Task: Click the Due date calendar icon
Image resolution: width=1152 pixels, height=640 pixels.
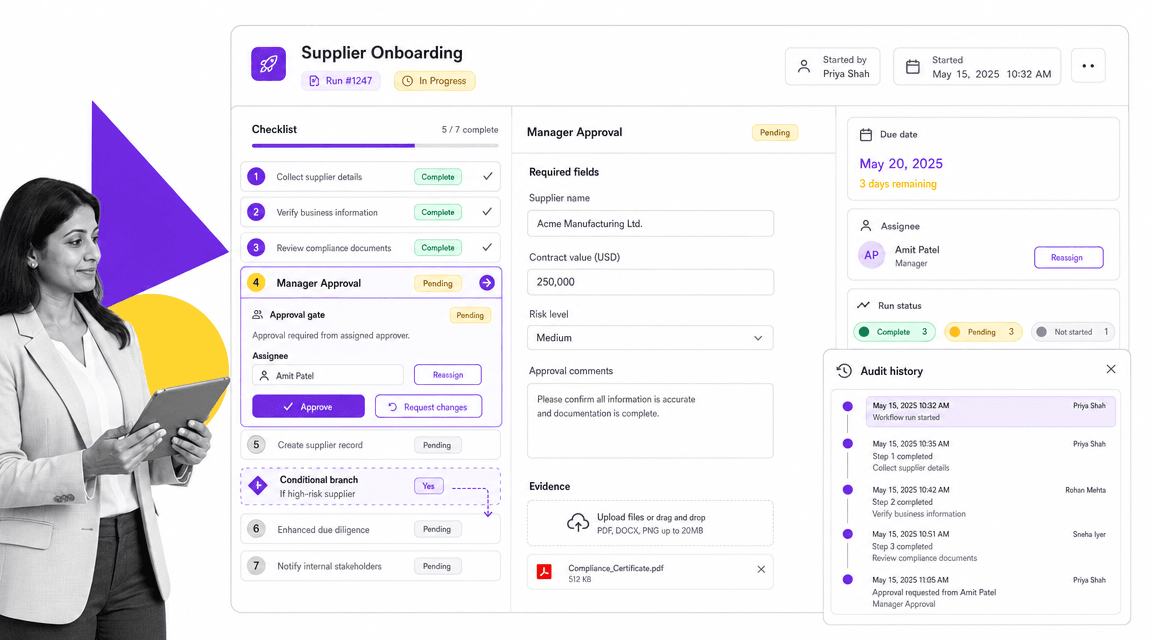Action: tap(866, 134)
